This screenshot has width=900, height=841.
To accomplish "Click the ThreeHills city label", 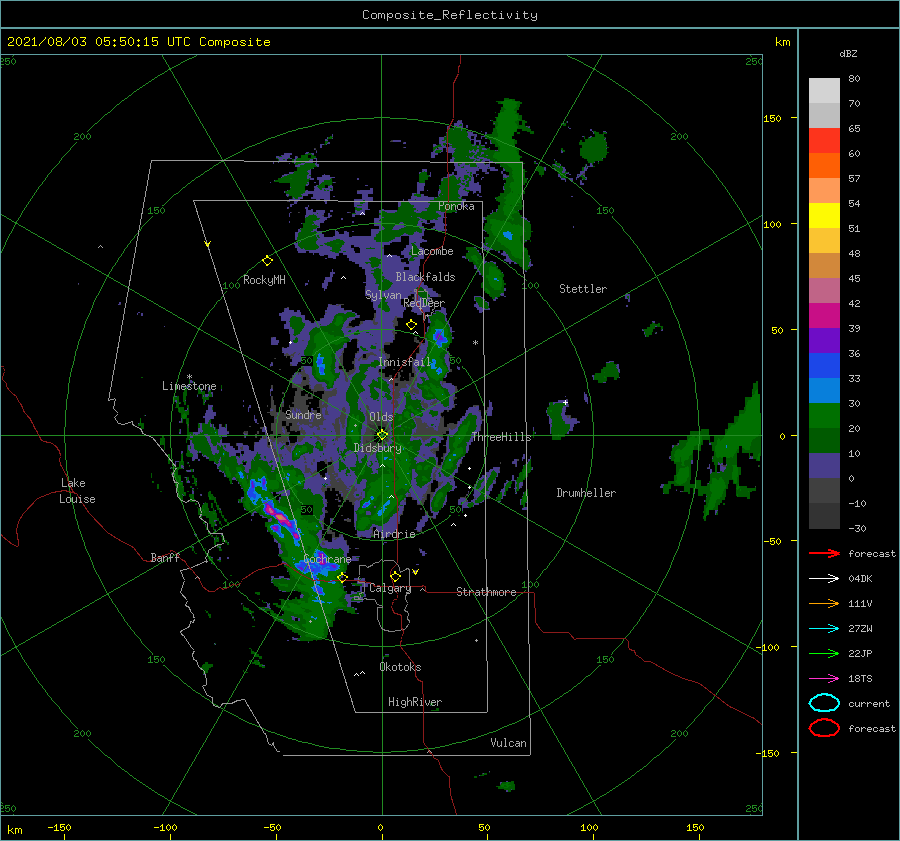I will click(501, 437).
